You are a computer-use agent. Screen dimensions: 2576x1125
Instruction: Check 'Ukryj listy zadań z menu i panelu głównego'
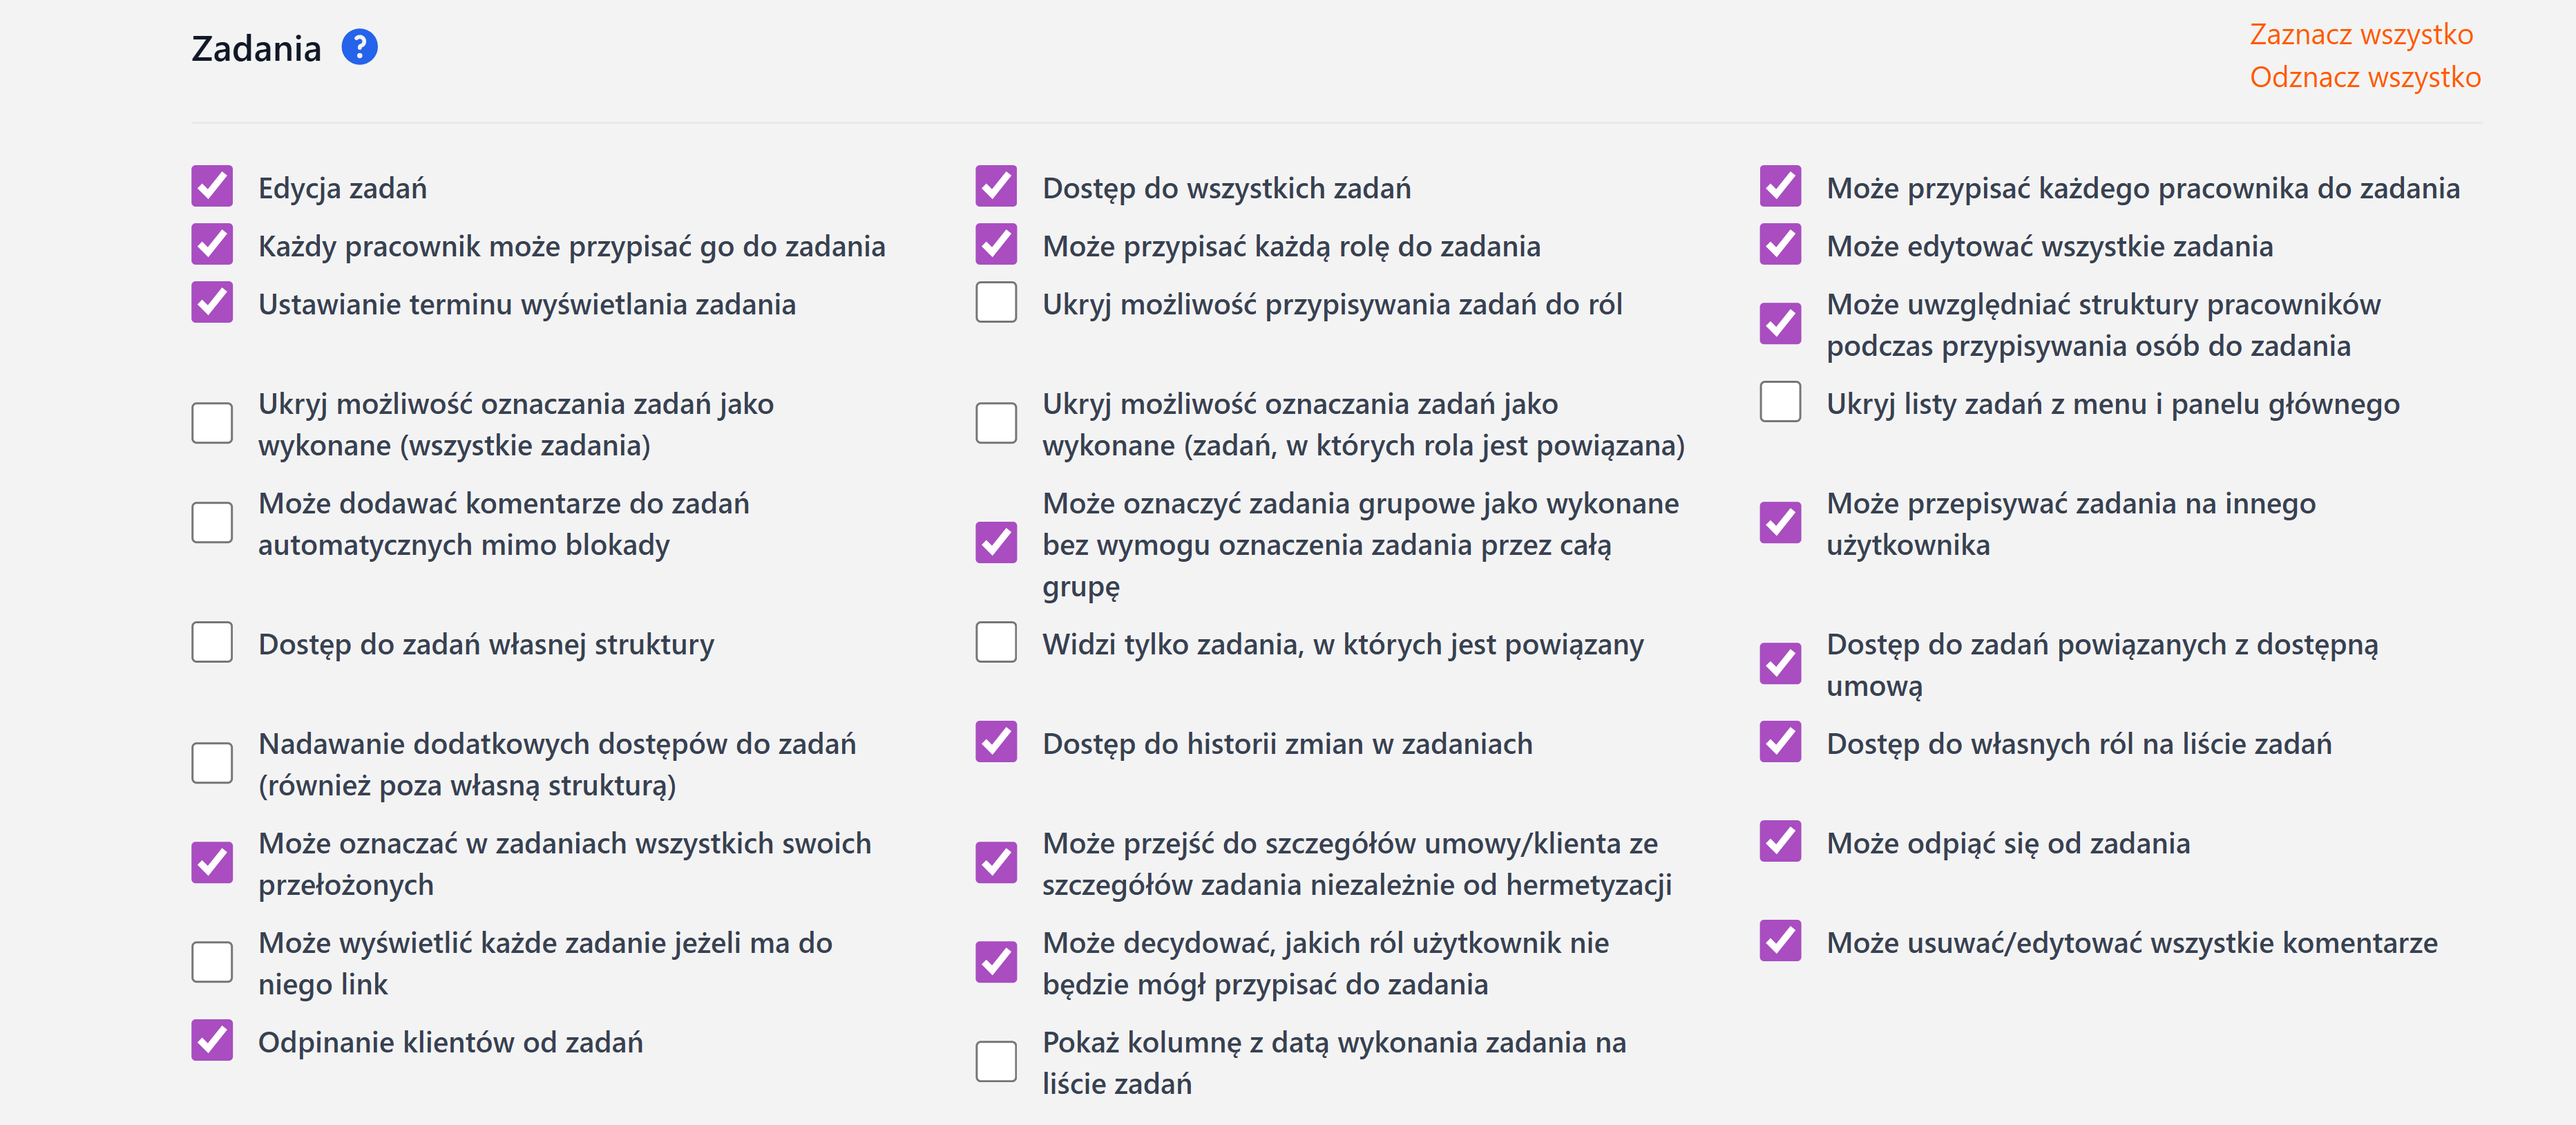pos(1780,402)
